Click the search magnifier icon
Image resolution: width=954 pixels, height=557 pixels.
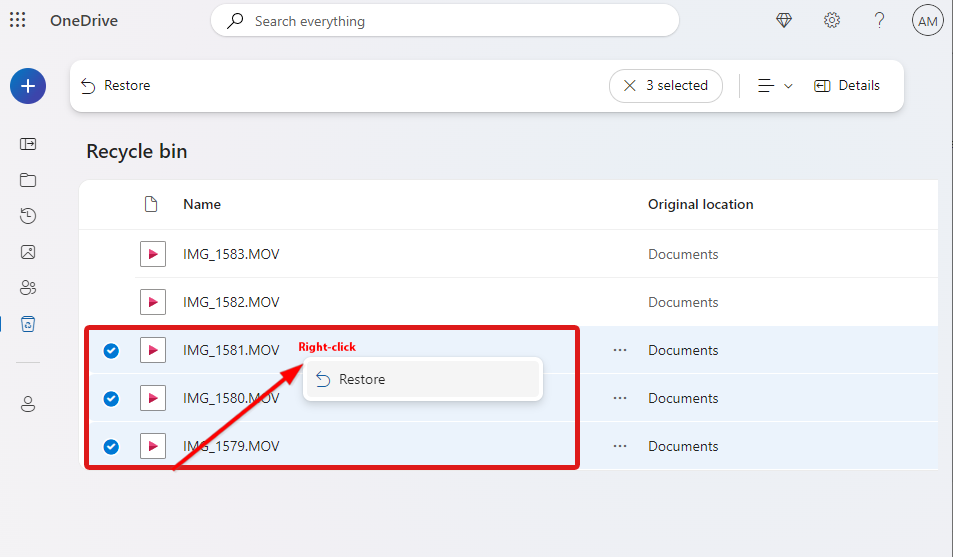click(235, 21)
